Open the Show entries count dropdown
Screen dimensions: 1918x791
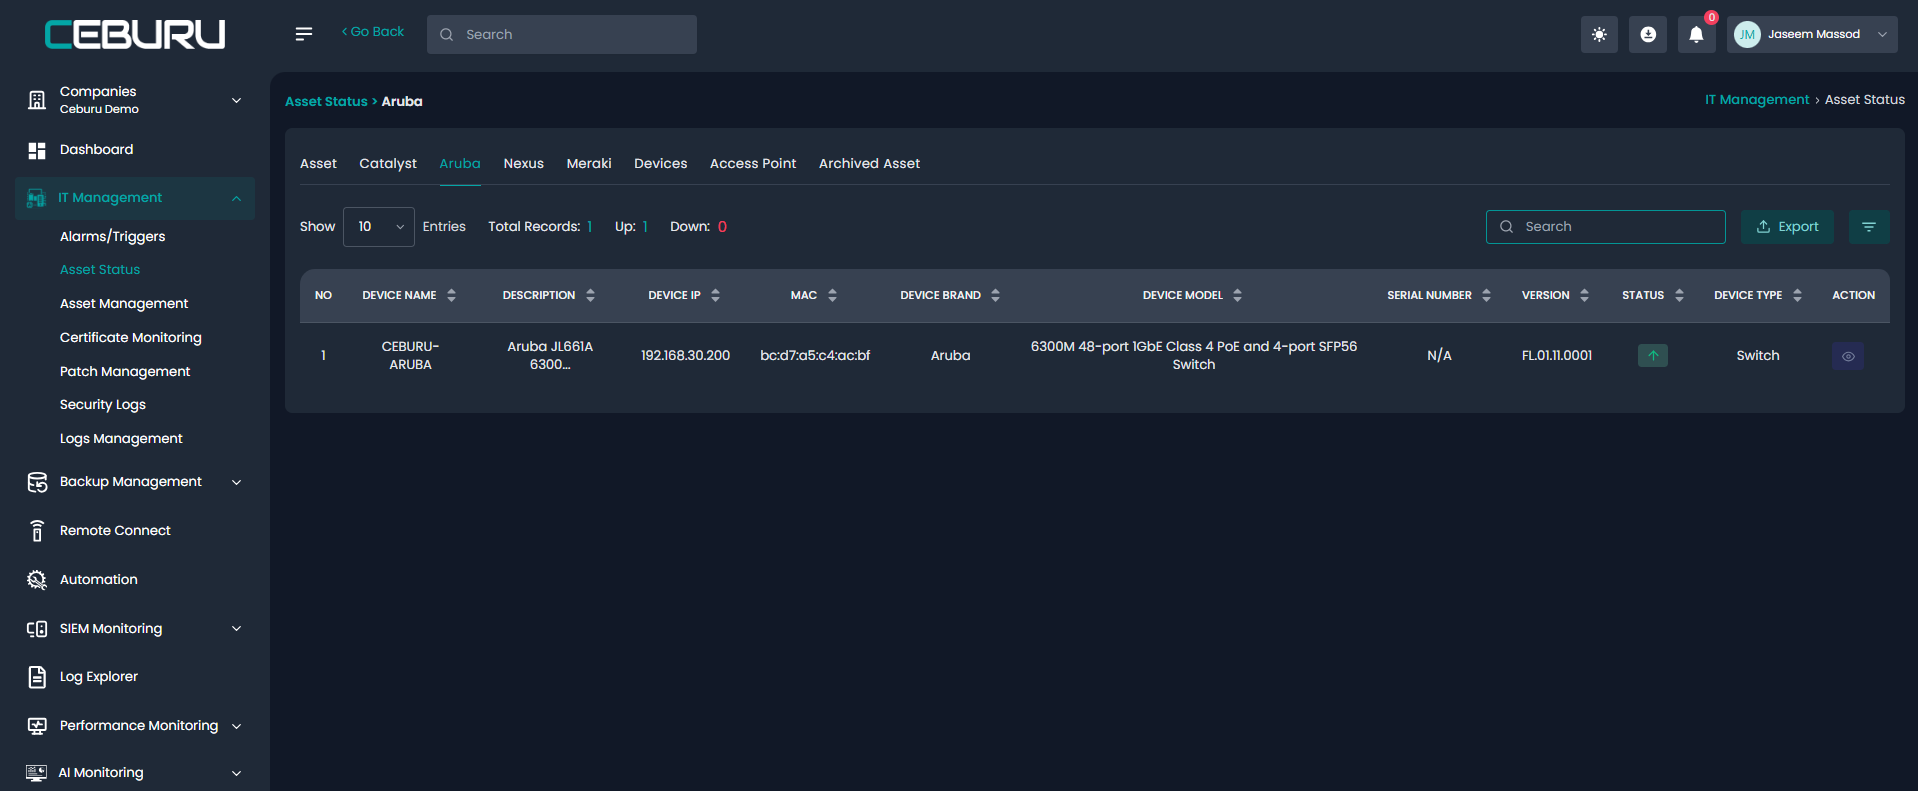coord(379,227)
